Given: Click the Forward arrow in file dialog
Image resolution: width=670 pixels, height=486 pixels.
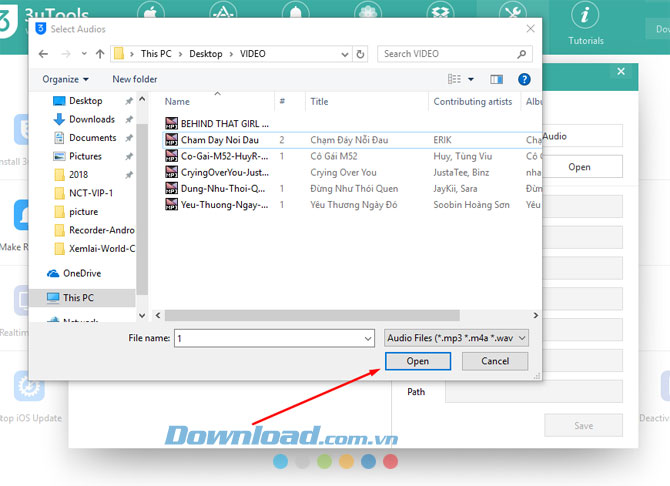Looking at the screenshot, I should point(66,54).
